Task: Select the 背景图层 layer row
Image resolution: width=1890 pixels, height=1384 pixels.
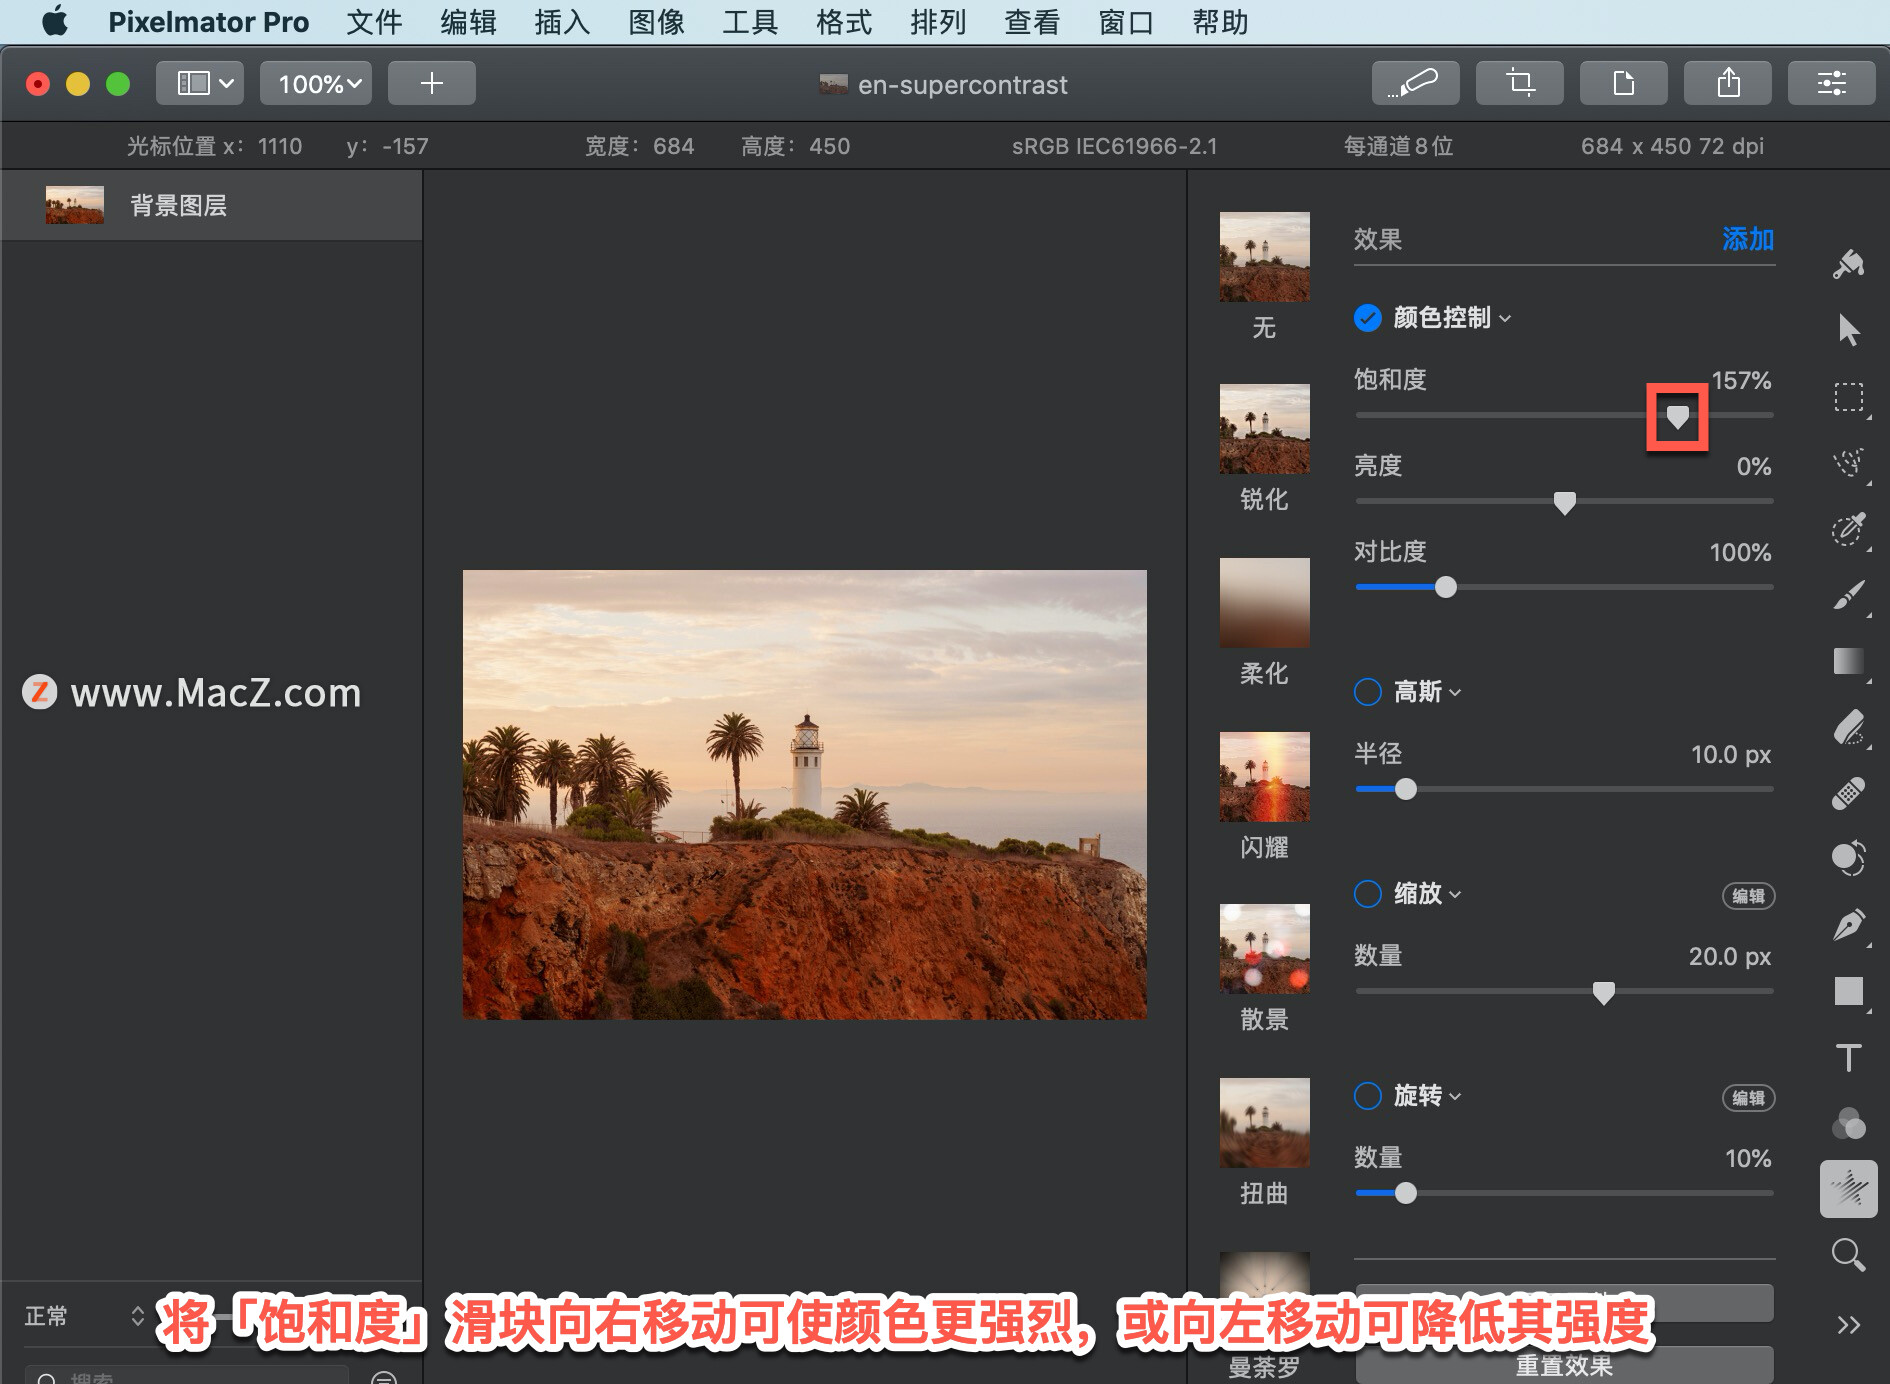Action: tap(211, 205)
